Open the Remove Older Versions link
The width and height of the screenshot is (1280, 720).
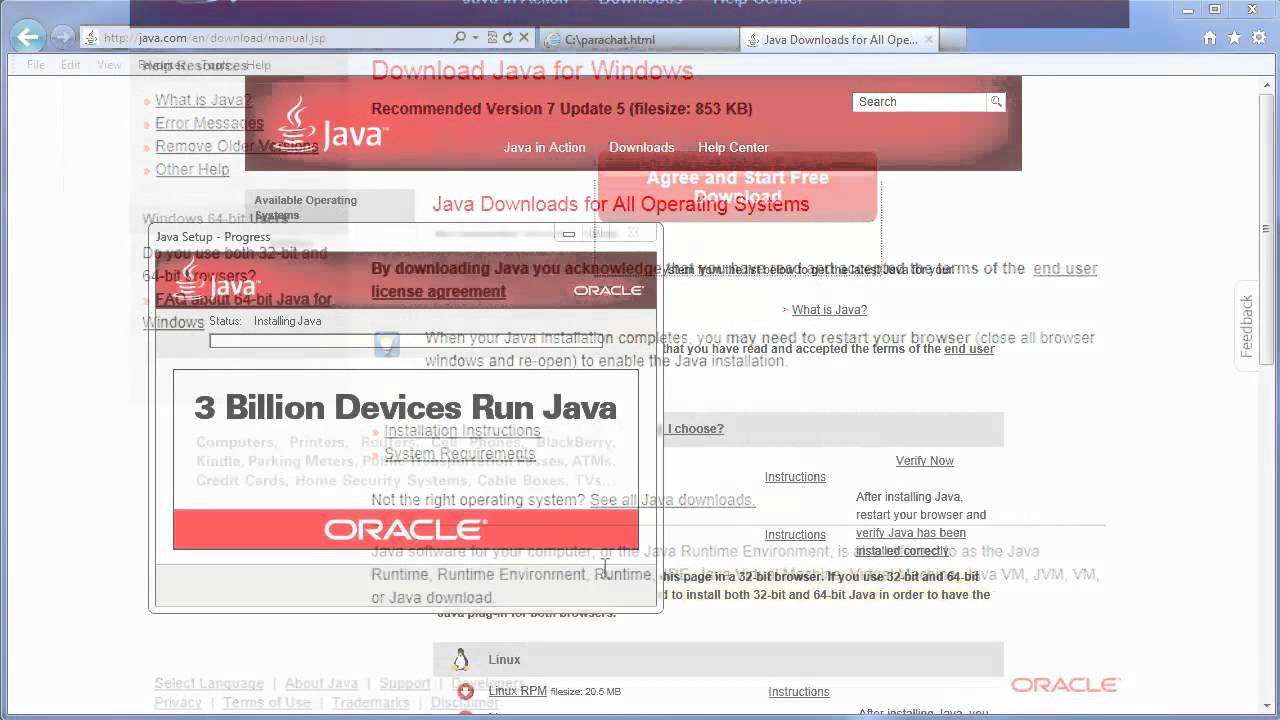(236, 146)
